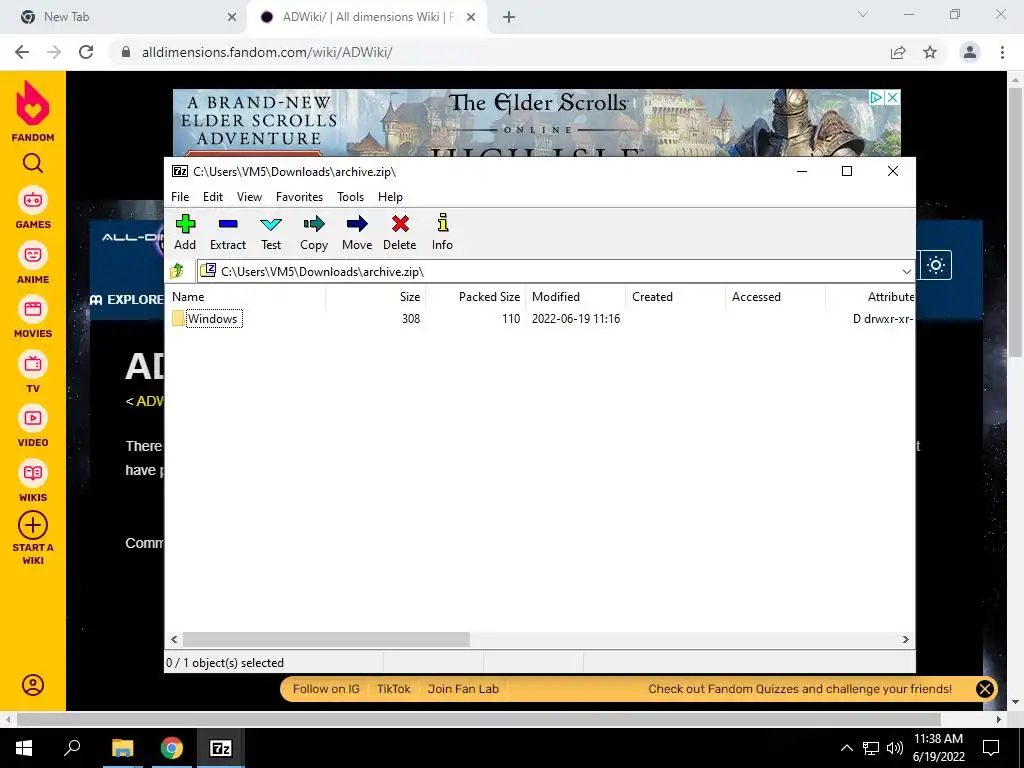Close the Elder Scrolls ad
1024x768 pixels.
[x=893, y=97]
